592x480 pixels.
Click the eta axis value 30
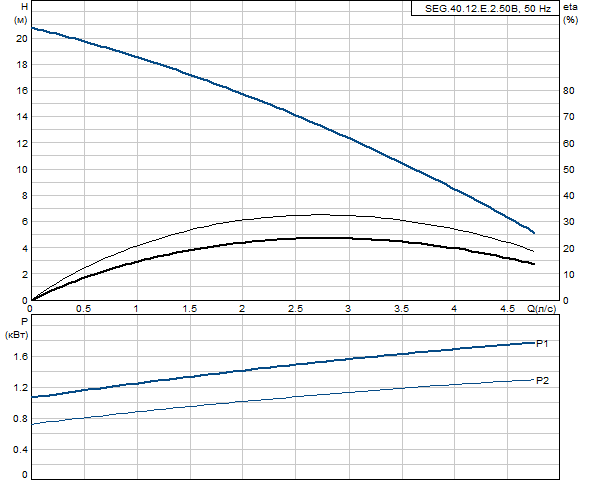click(569, 222)
